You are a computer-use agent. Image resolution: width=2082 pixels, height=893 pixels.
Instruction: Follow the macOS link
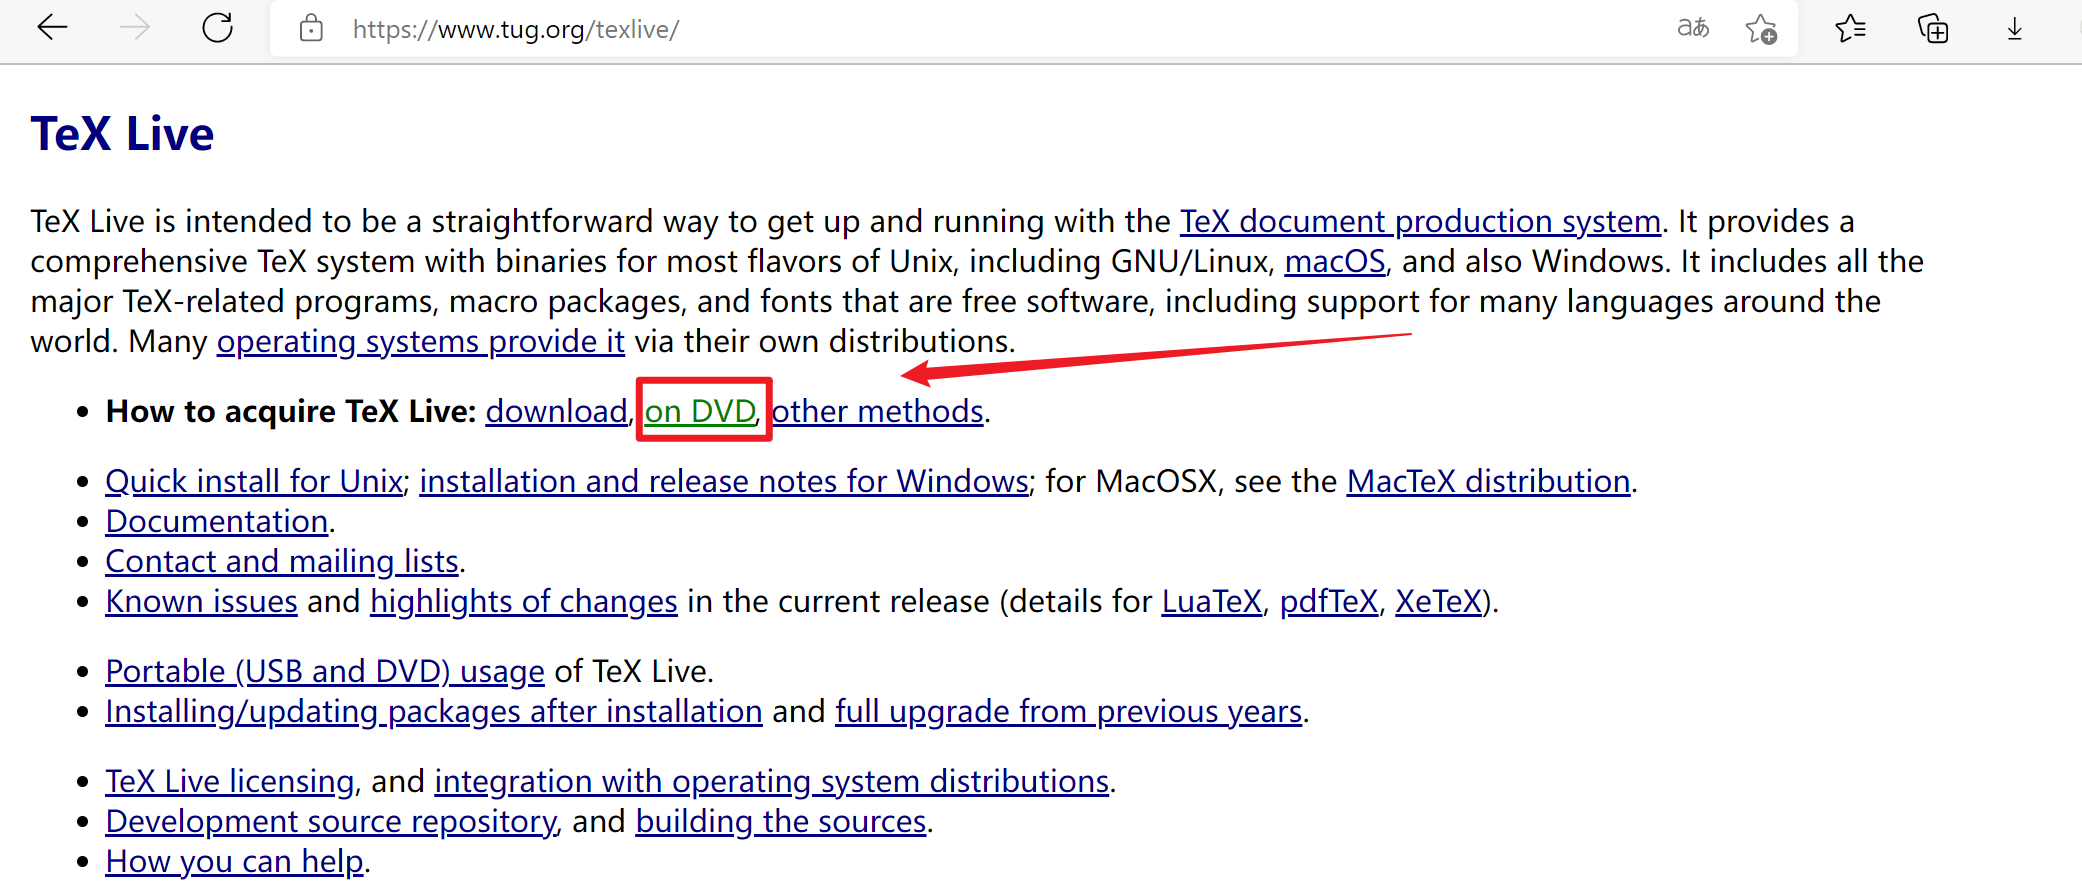point(1335,261)
